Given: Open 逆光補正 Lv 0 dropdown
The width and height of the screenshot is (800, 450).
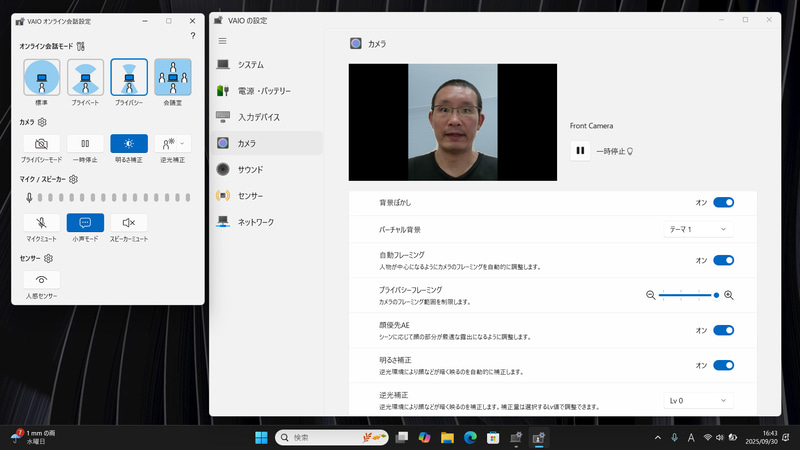Looking at the screenshot, I should 698,401.
